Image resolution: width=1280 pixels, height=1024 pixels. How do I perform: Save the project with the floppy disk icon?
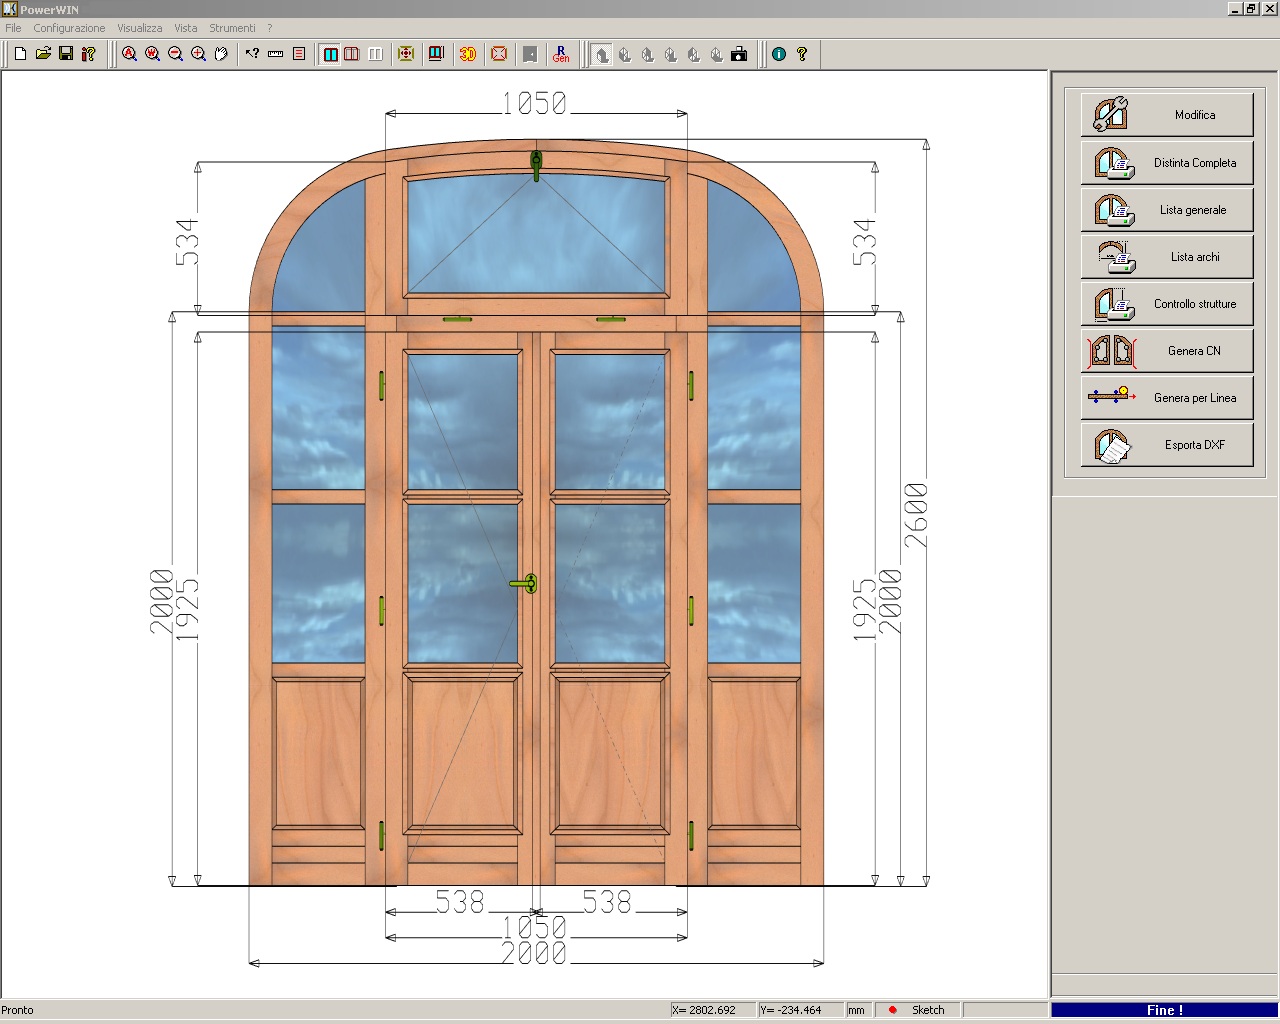tap(66, 54)
